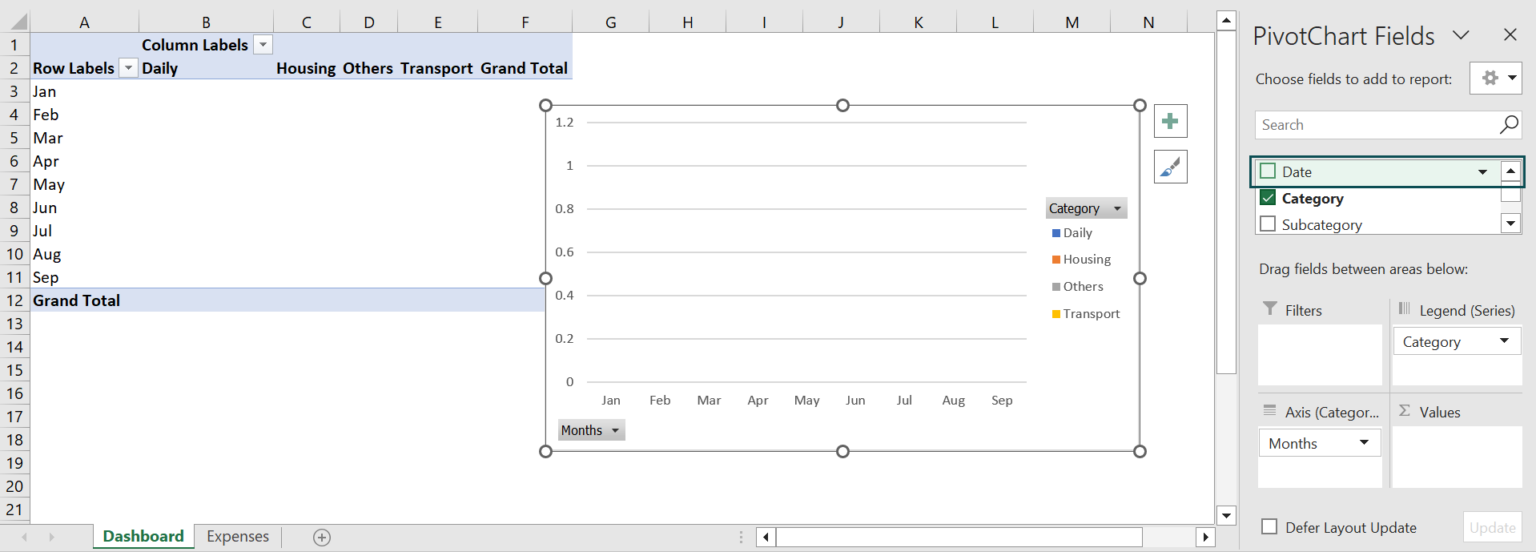Select row 12 header
Image resolution: width=1536 pixels, height=552 pixels.
click(x=14, y=300)
